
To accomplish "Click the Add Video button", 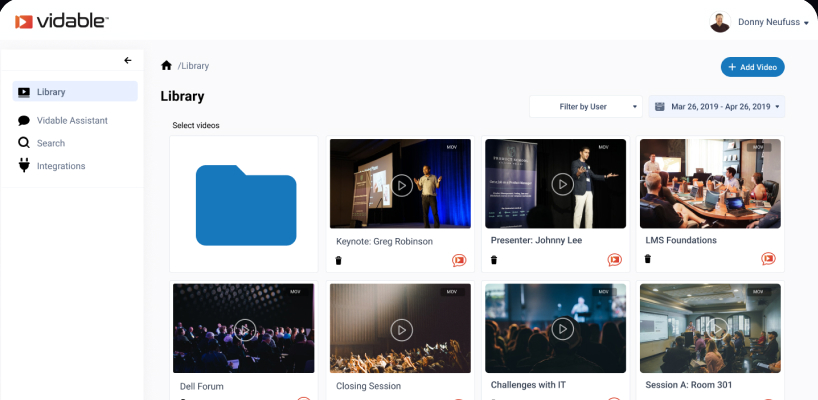I will click(752, 67).
